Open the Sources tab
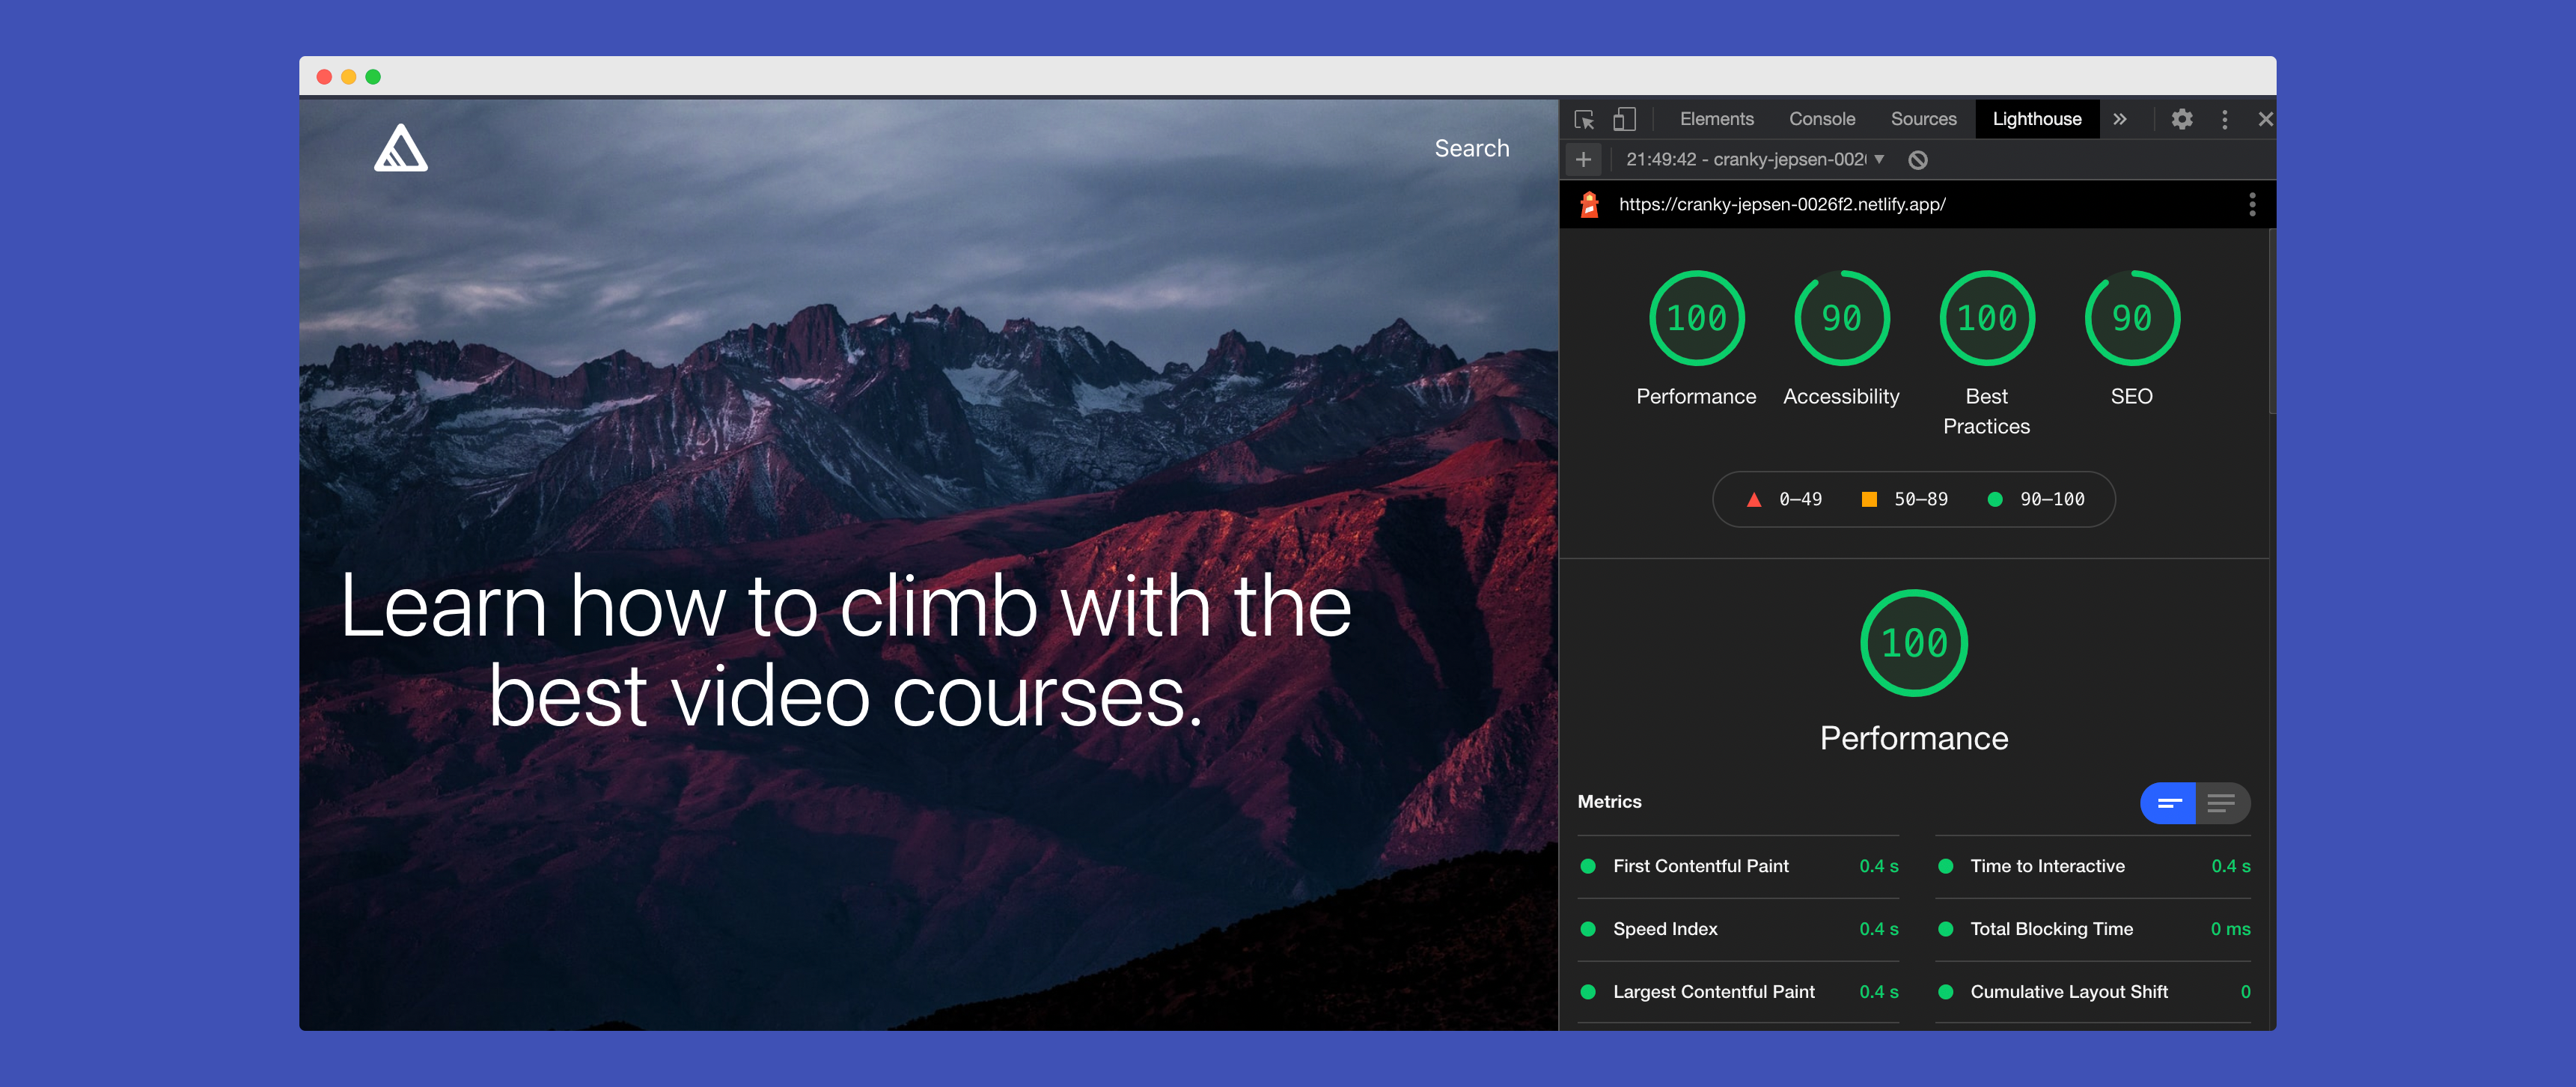2576x1087 pixels. click(x=1923, y=120)
